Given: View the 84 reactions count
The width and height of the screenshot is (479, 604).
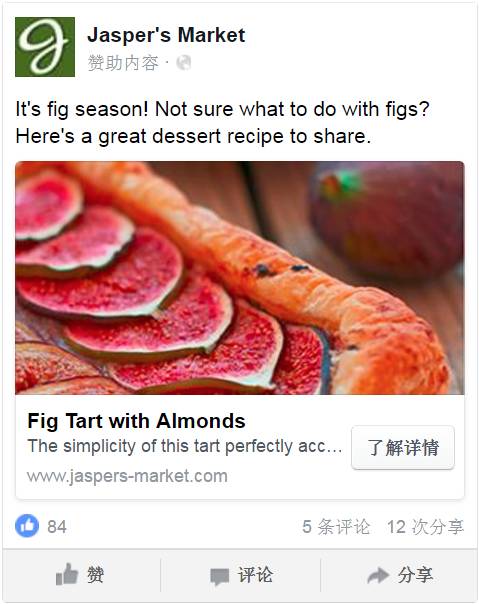Looking at the screenshot, I should 57,527.
